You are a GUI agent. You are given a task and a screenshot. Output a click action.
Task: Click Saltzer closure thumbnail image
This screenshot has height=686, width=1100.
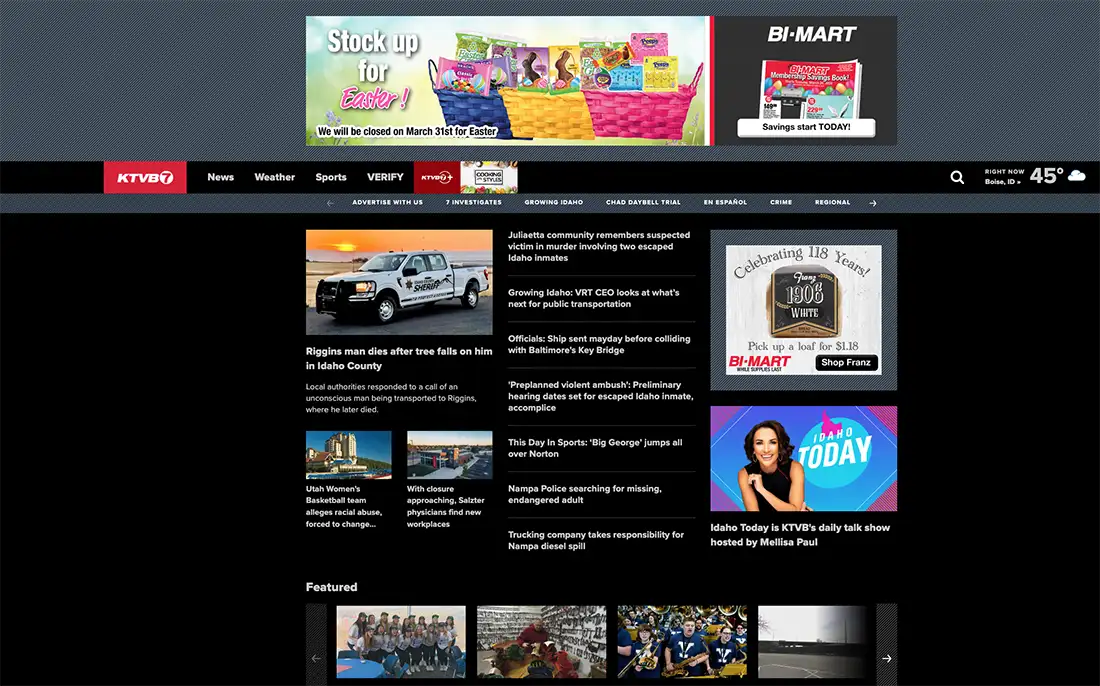[x=450, y=455]
